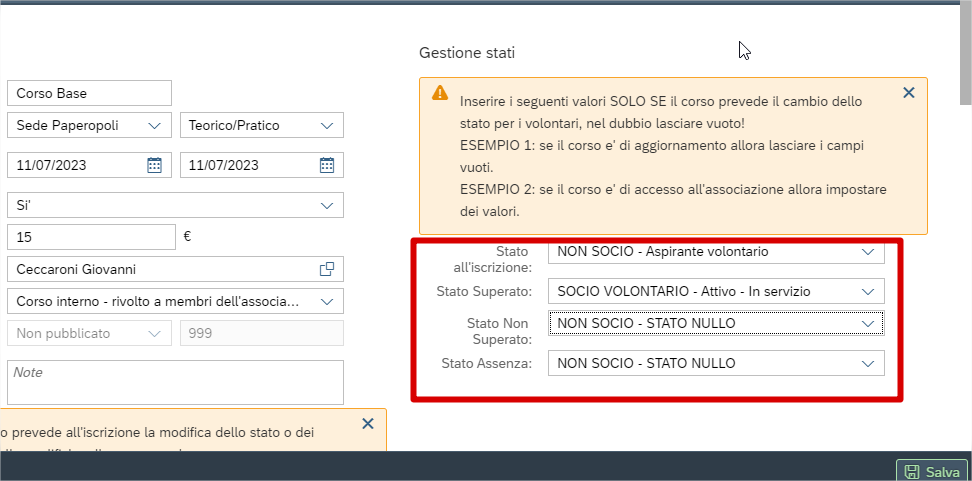Open calendar picker for the start date

[154, 165]
